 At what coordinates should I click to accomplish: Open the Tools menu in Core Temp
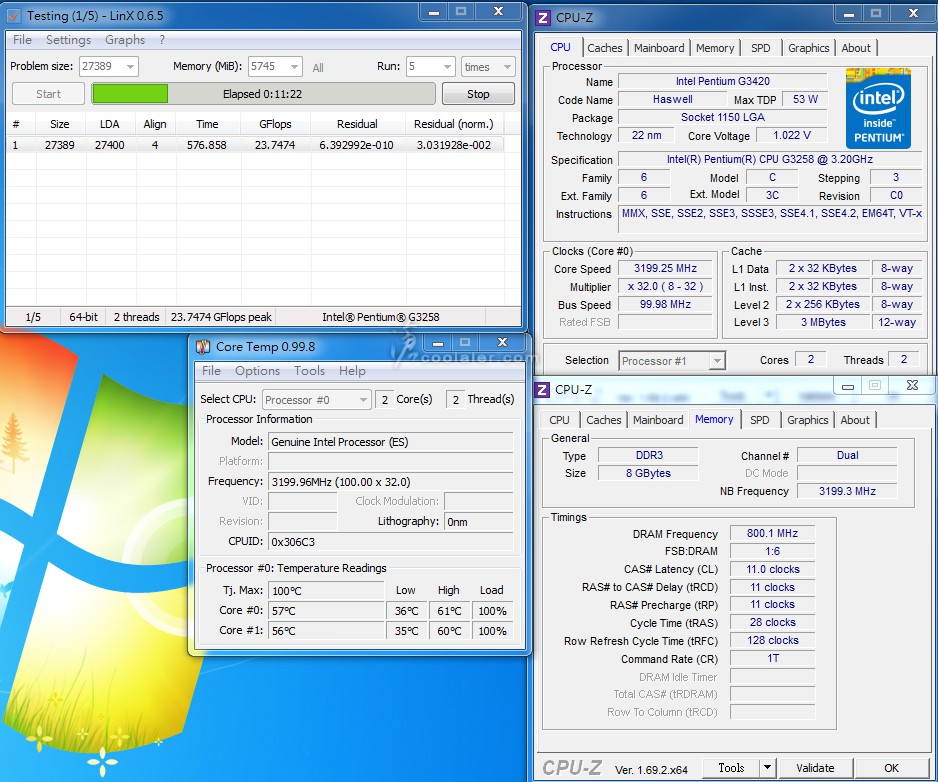pyautogui.click(x=309, y=371)
